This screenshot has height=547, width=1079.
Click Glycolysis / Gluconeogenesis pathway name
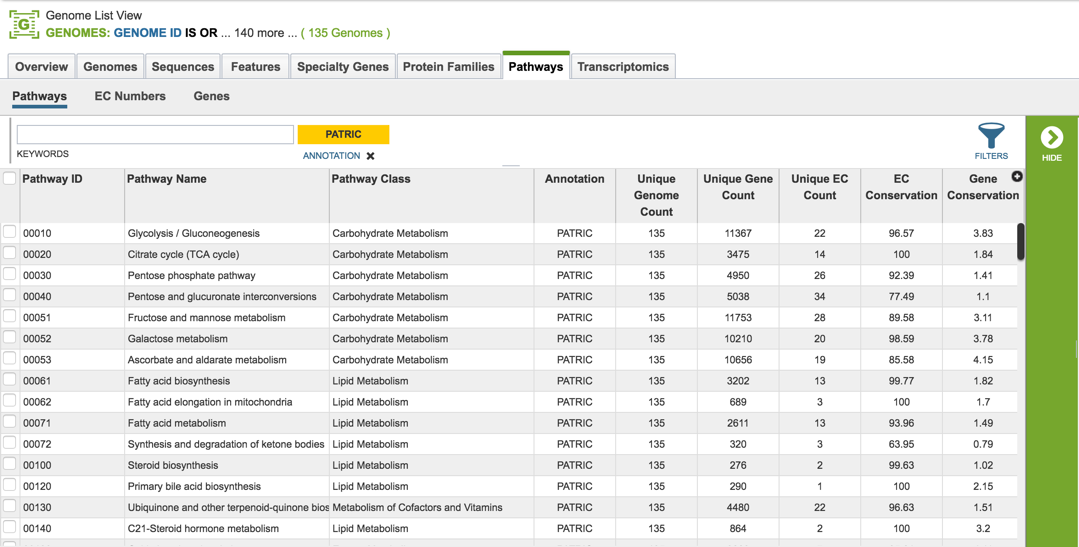(x=194, y=233)
